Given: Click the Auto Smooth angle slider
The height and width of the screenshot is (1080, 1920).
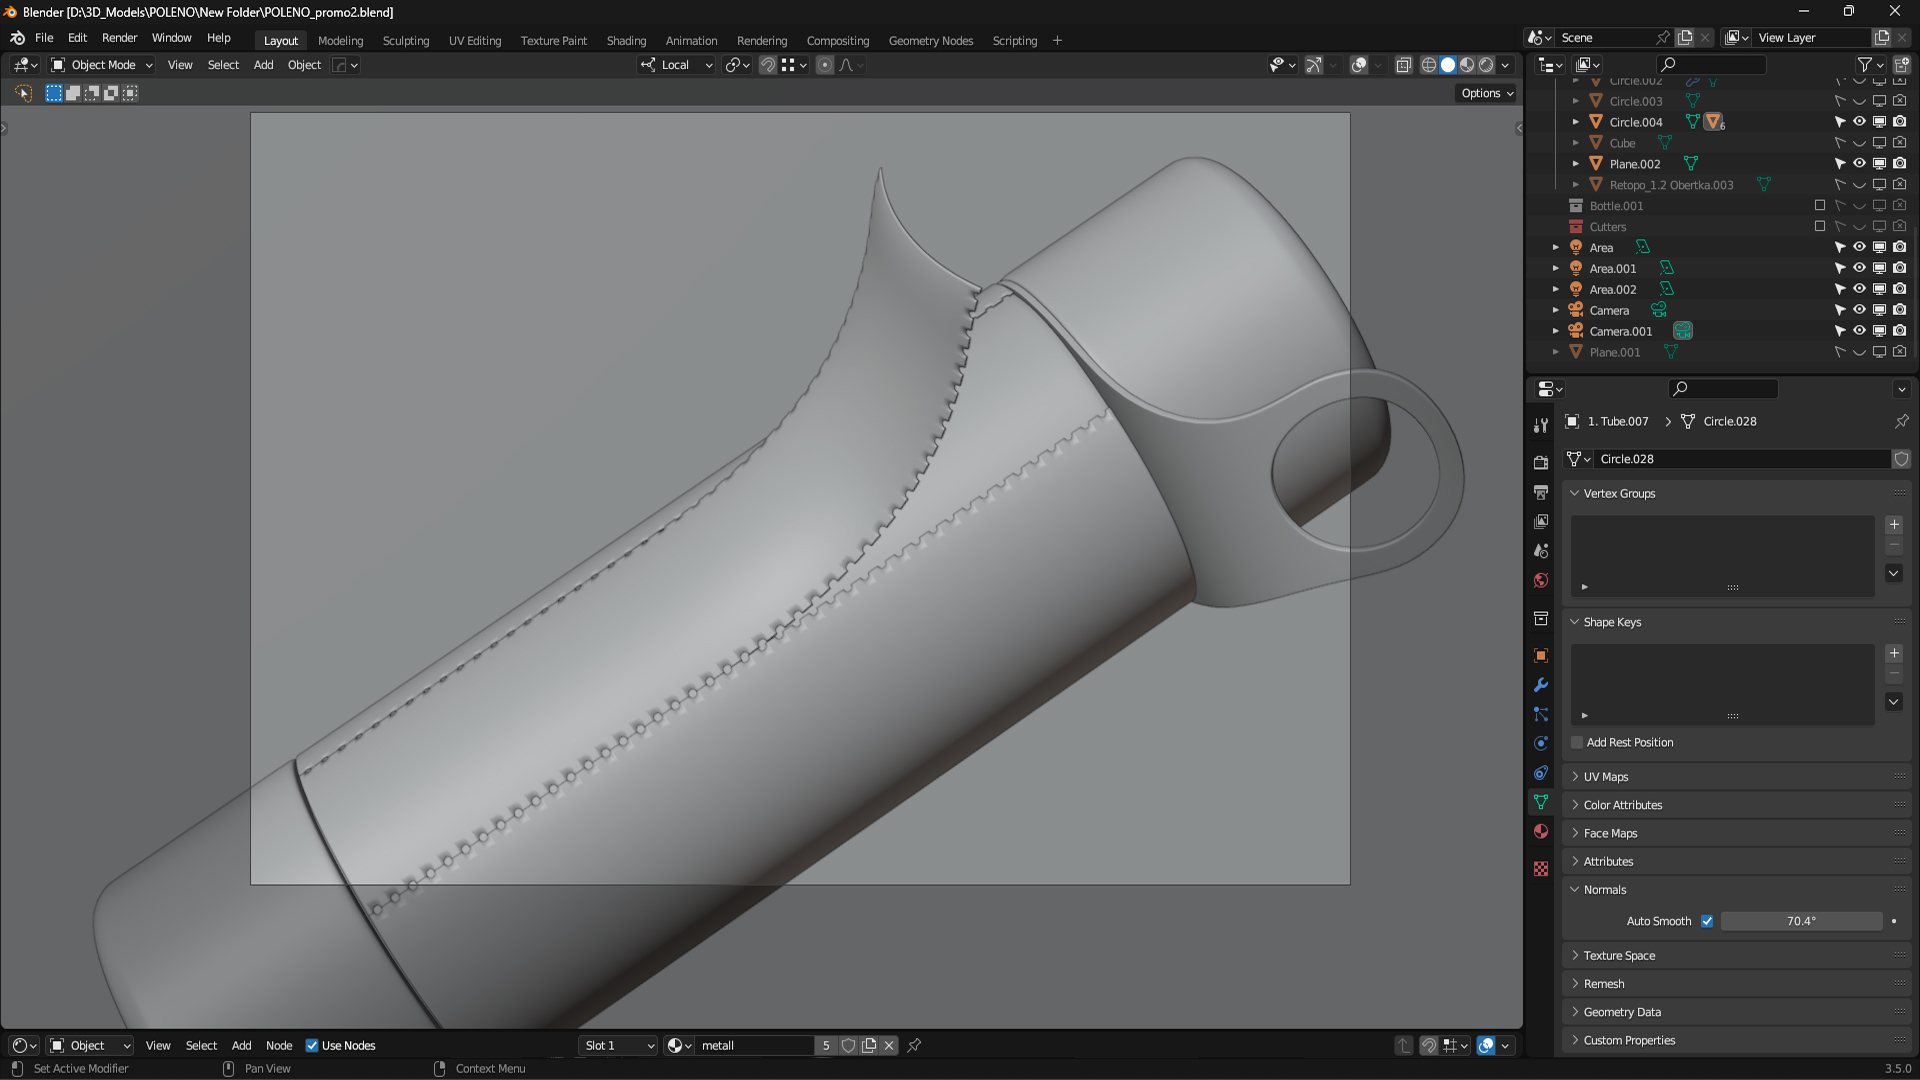Looking at the screenshot, I should (x=1800, y=921).
